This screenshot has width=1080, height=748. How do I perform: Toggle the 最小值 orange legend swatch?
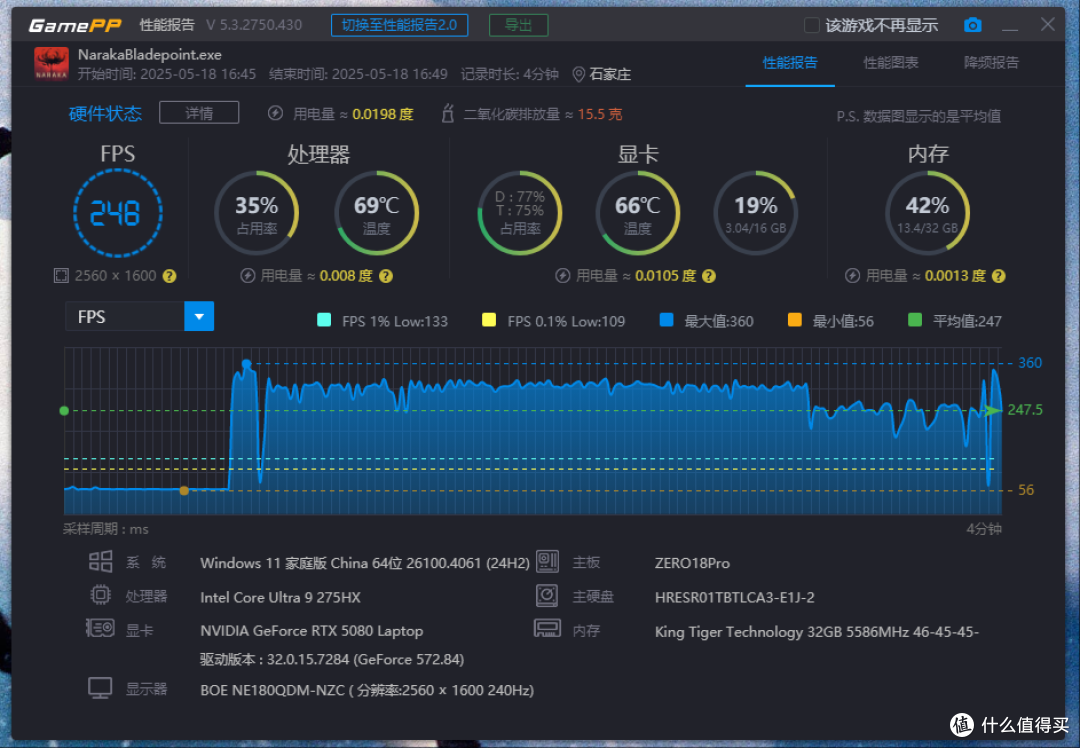(x=794, y=320)
